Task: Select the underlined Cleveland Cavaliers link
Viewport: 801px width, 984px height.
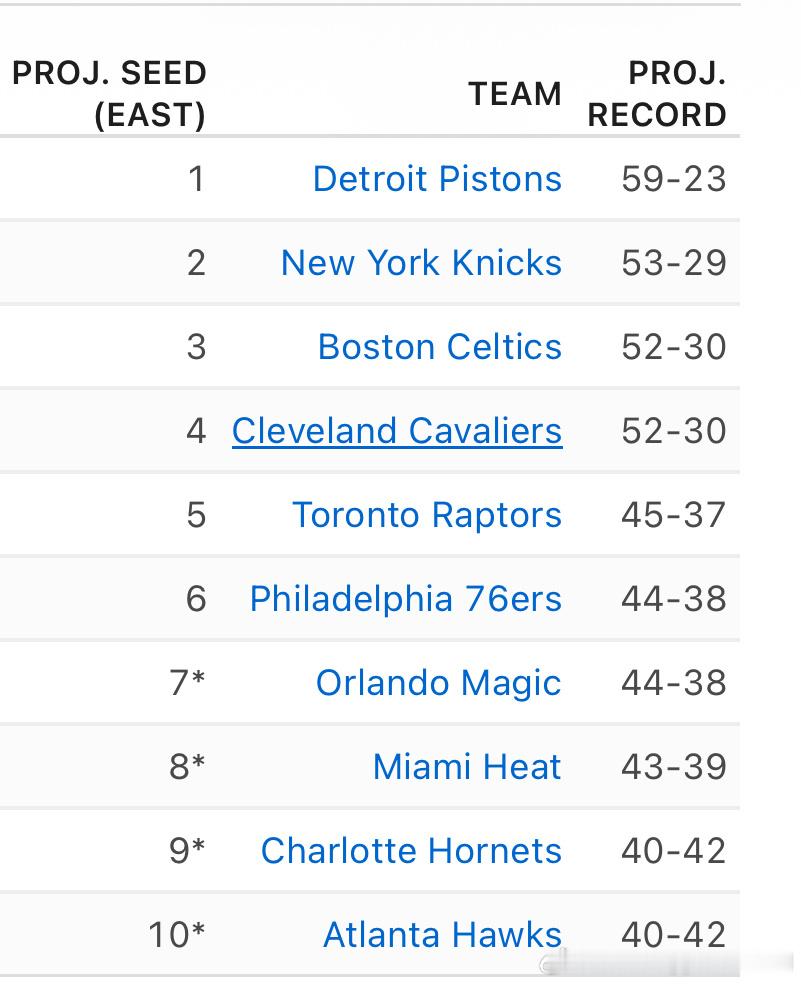Action: tap(397, 431)
